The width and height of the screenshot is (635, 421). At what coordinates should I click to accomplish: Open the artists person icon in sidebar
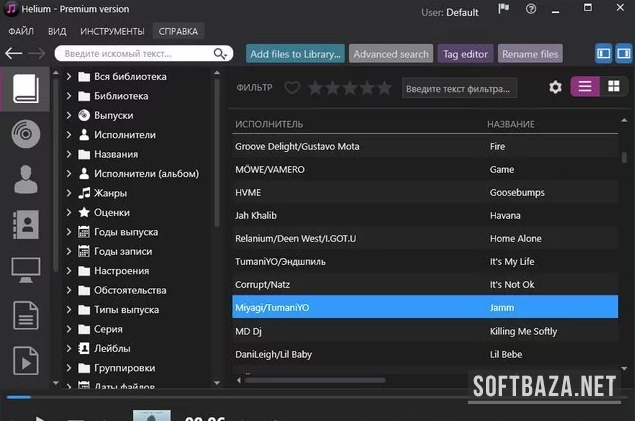coord(25,180)
